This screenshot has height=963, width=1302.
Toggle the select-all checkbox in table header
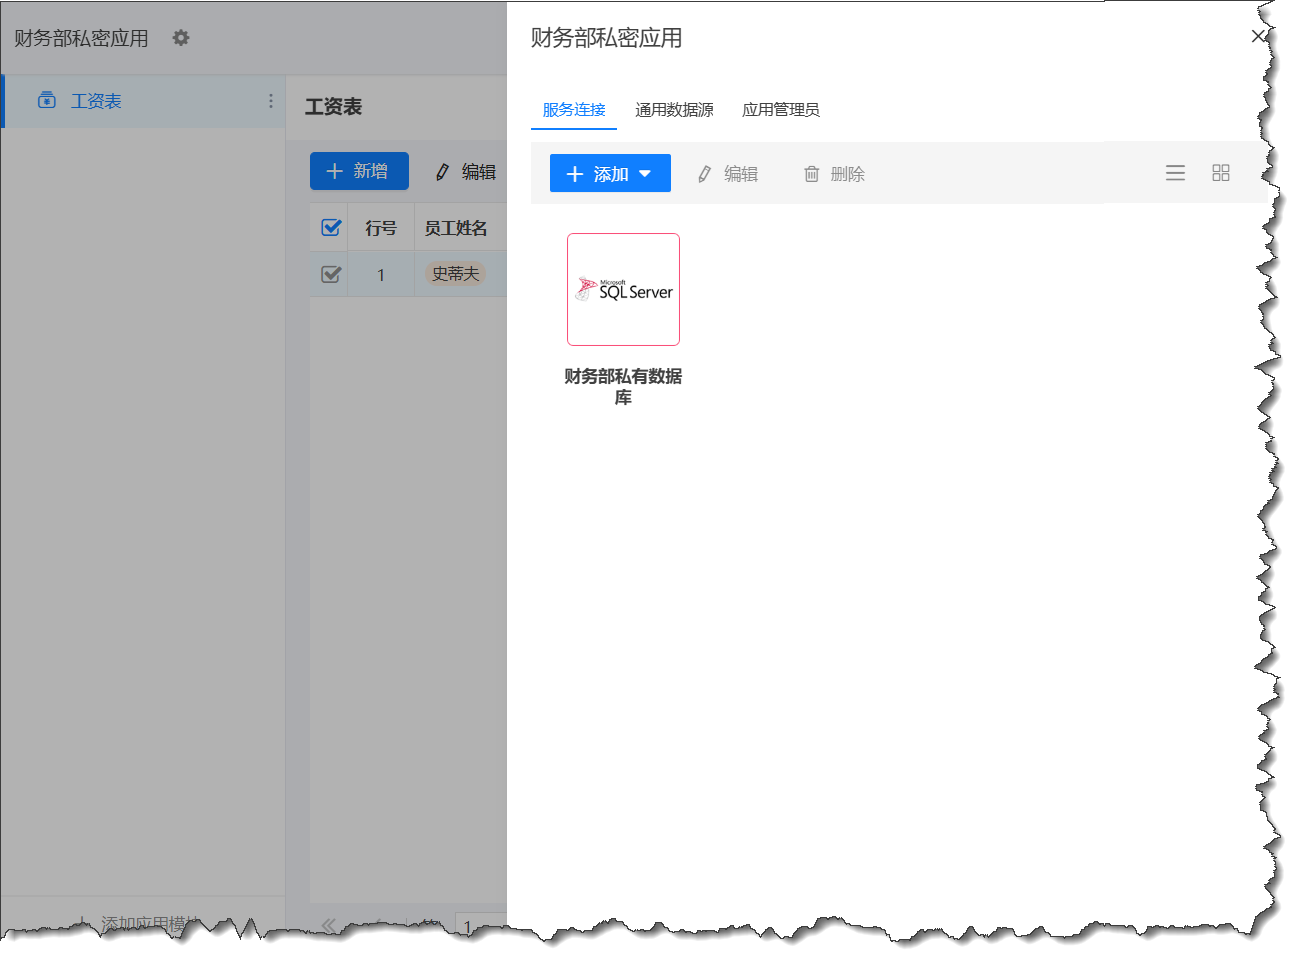pos(329,226)
